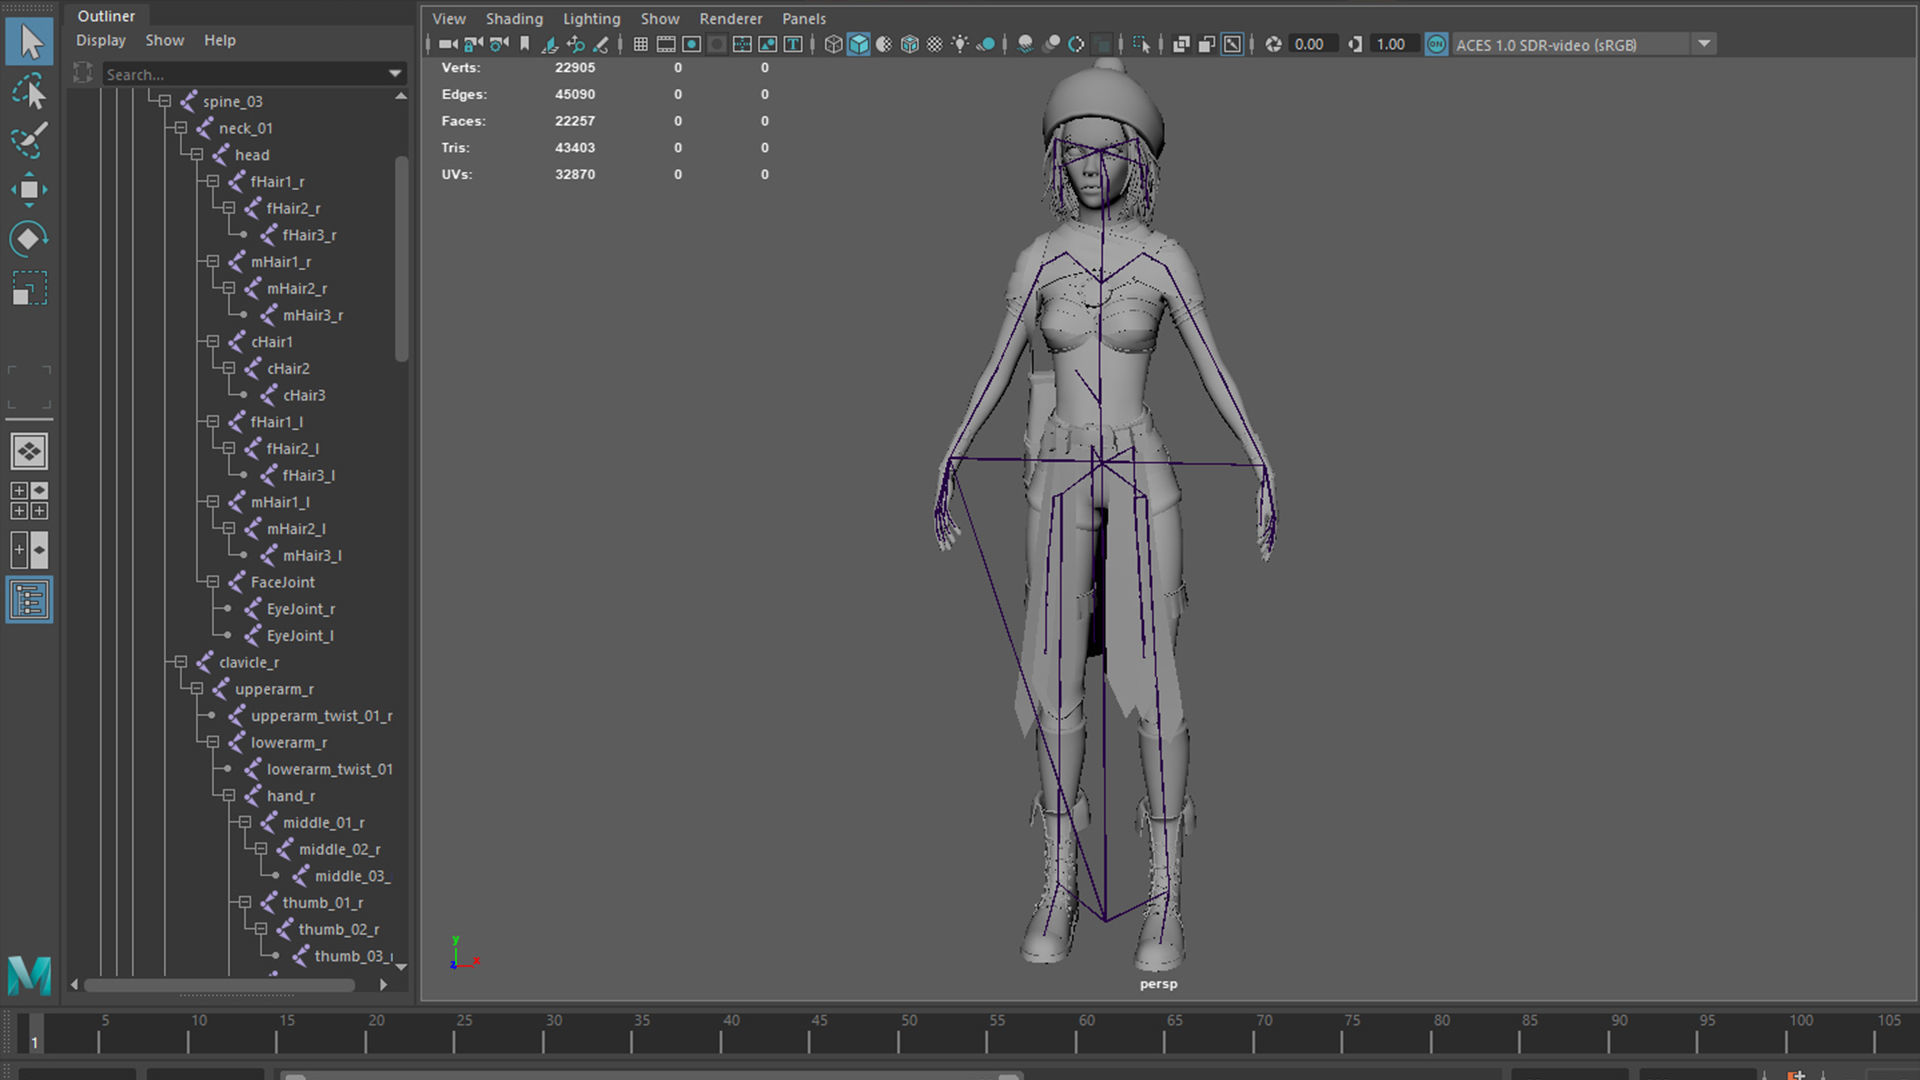The image size is (1920, 1080).
Task: Select the hand_r joint
Action: tap(290, 796)
